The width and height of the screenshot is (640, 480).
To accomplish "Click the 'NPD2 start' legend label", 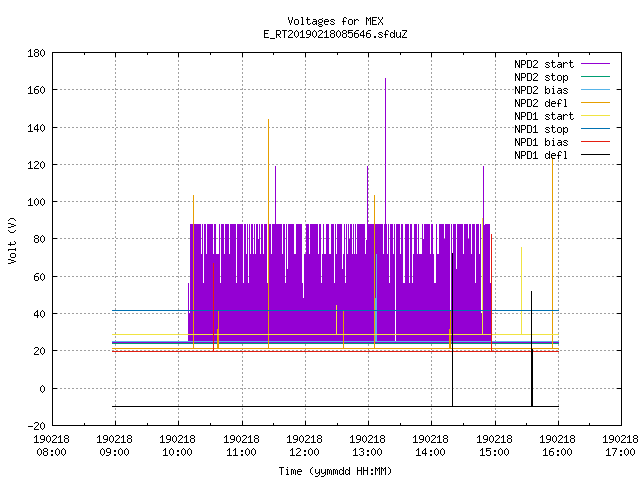I will 544,64.
